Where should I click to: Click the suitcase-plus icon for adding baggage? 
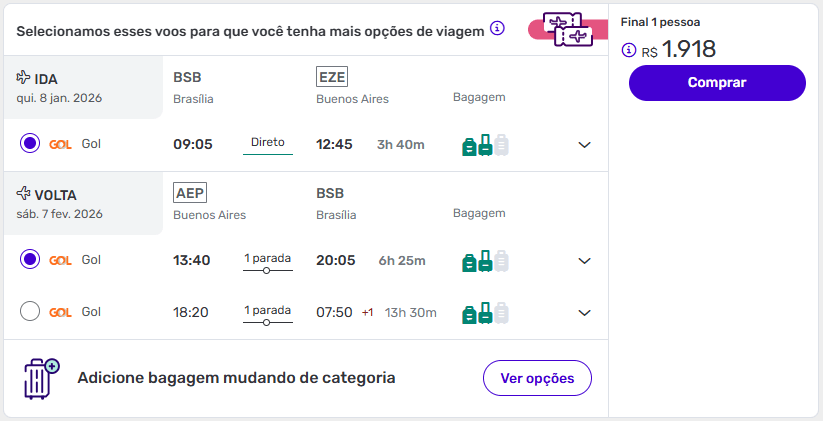41,379
